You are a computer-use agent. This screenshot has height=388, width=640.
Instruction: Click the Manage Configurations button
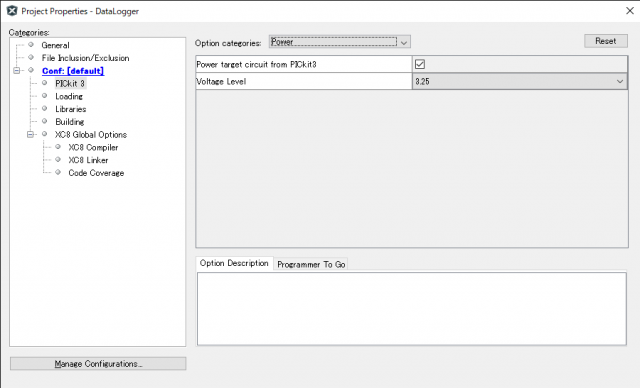(x=98, y=364)
